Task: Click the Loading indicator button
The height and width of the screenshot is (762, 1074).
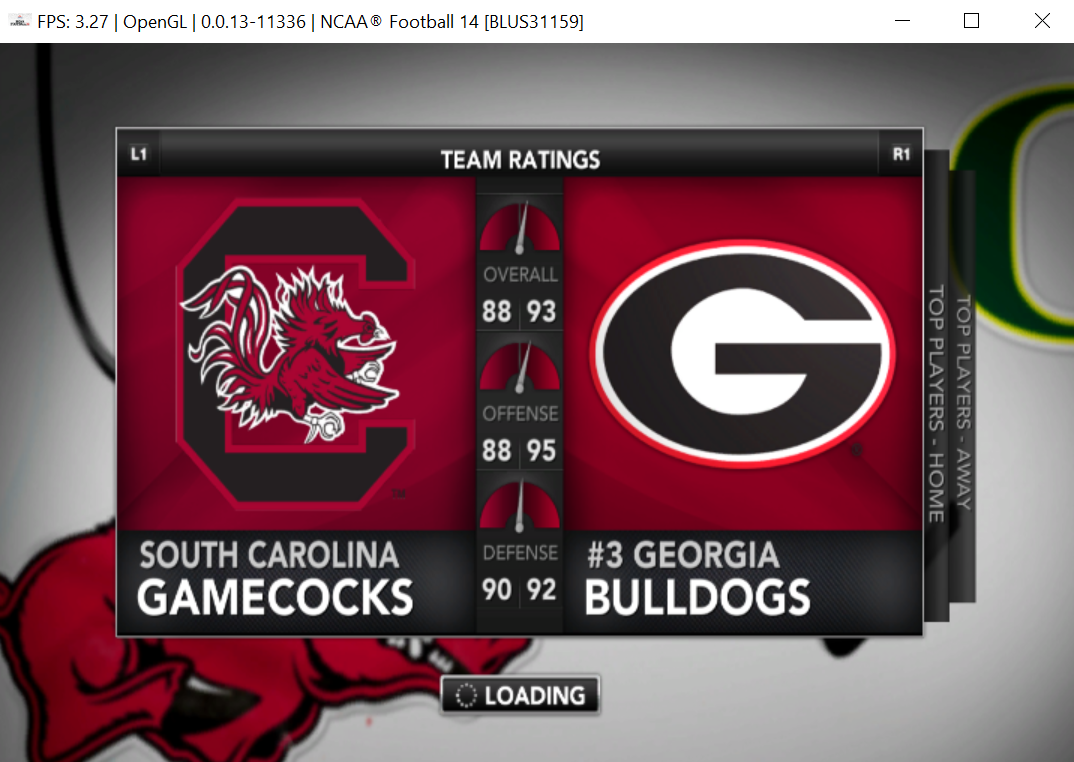Action: (x=520, y=695)
